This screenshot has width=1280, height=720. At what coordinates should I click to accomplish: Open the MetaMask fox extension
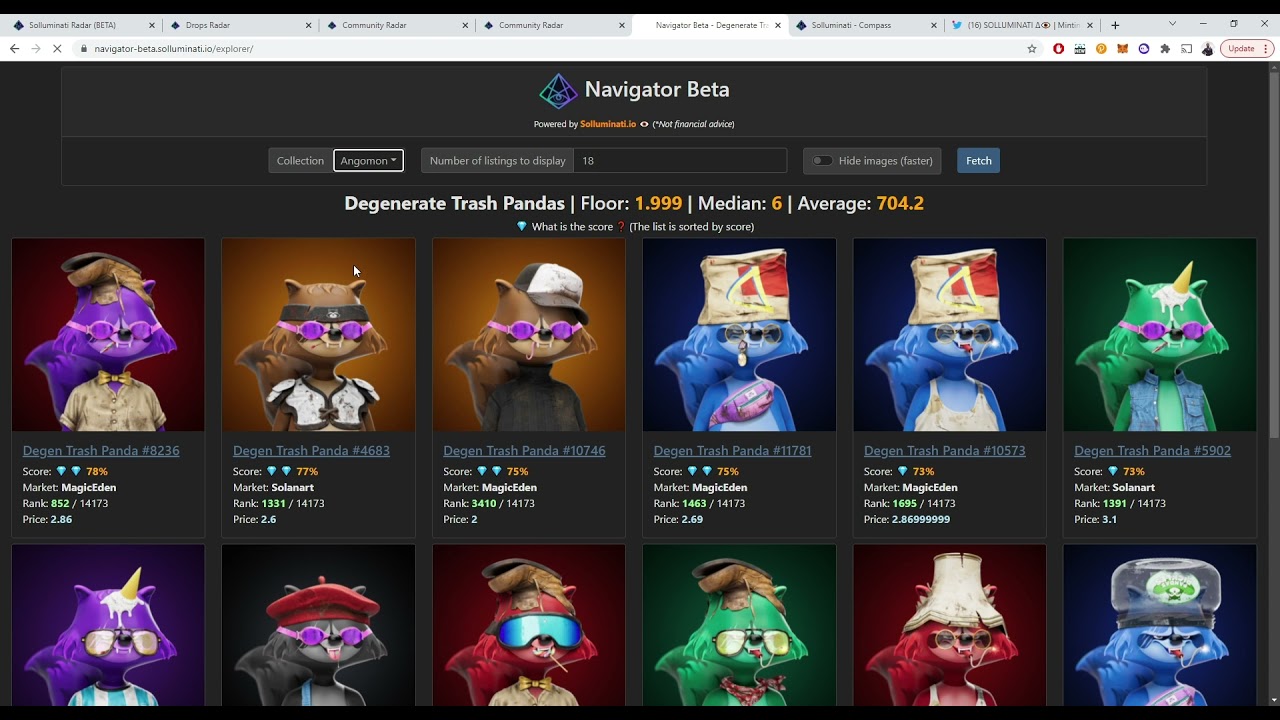(1123, 48)
